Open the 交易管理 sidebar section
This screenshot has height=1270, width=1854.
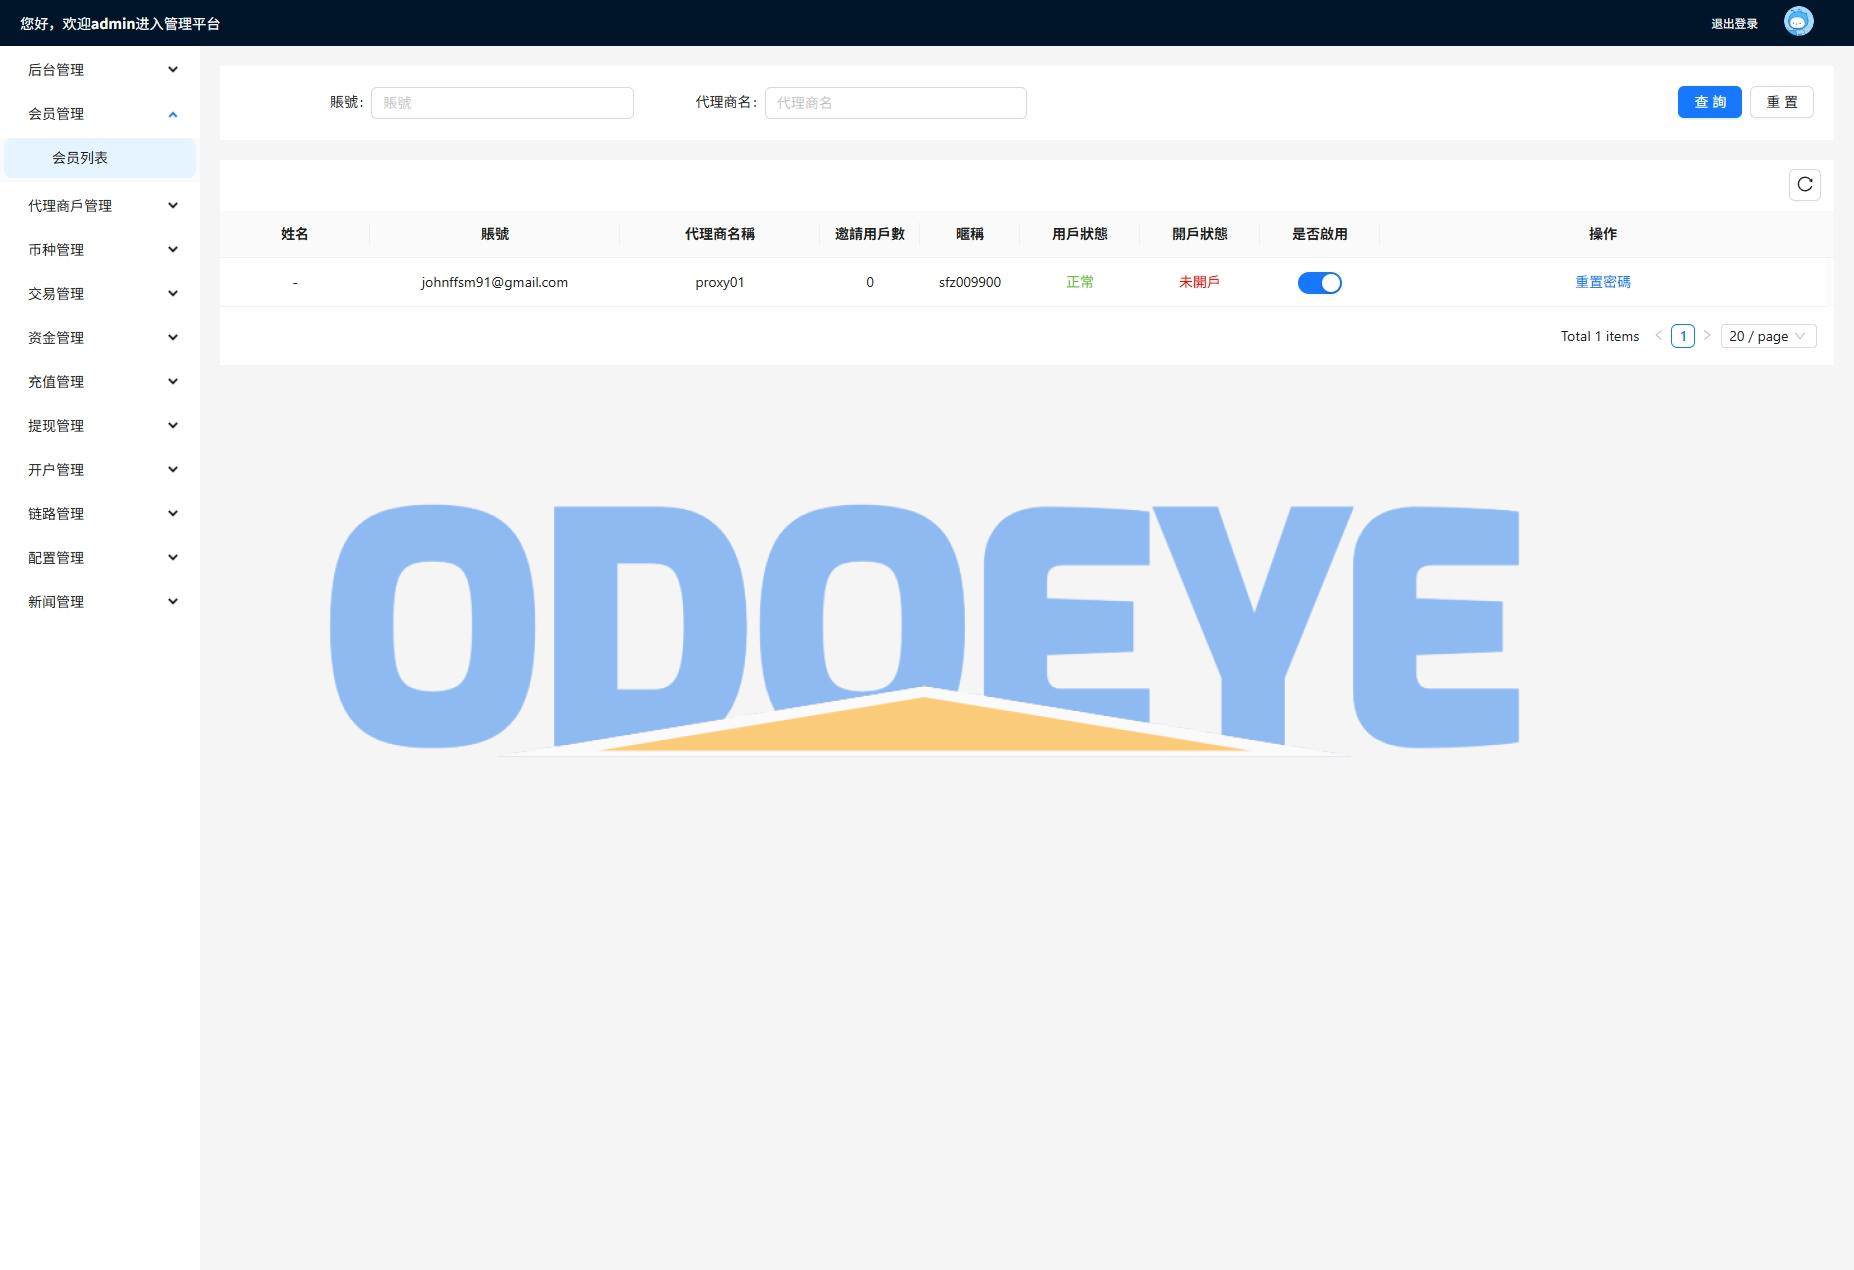[x=100, y=294]
